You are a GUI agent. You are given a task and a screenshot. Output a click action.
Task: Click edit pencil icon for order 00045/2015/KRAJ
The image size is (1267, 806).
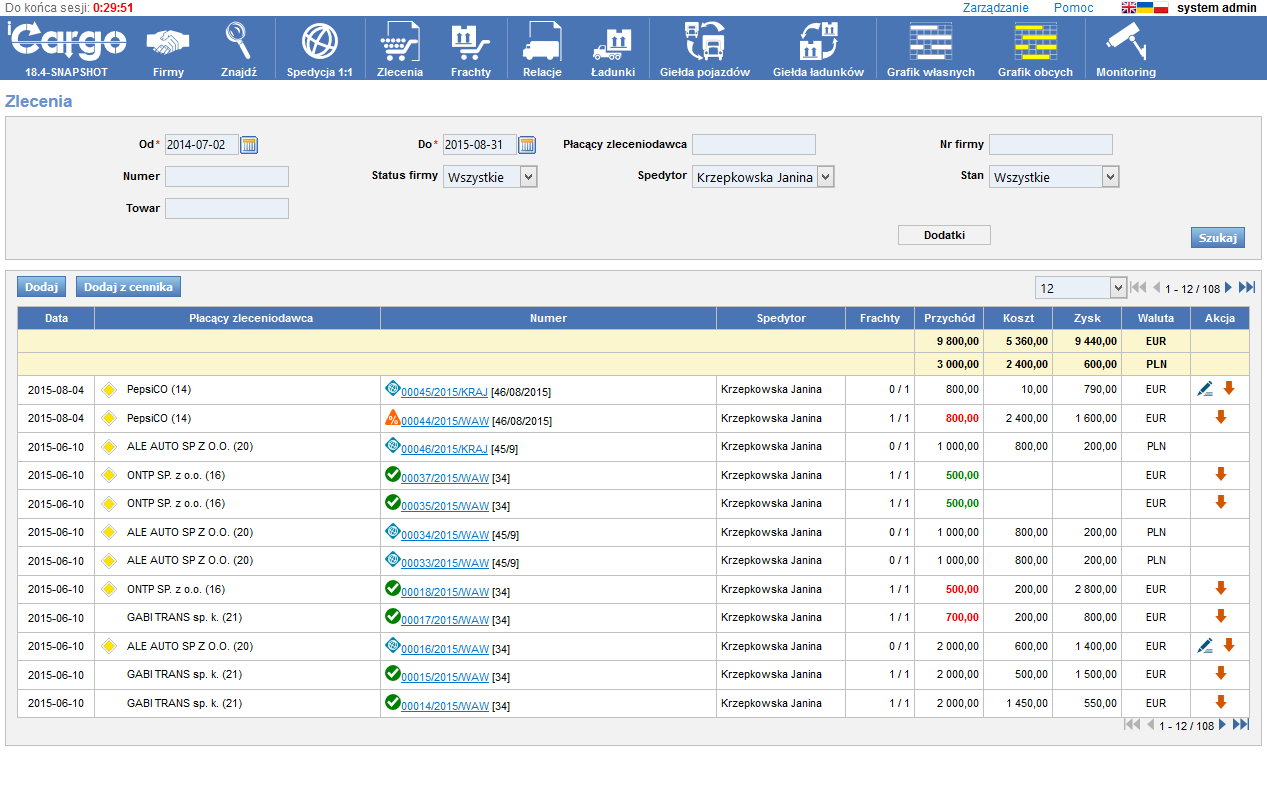coord(1206,389)
